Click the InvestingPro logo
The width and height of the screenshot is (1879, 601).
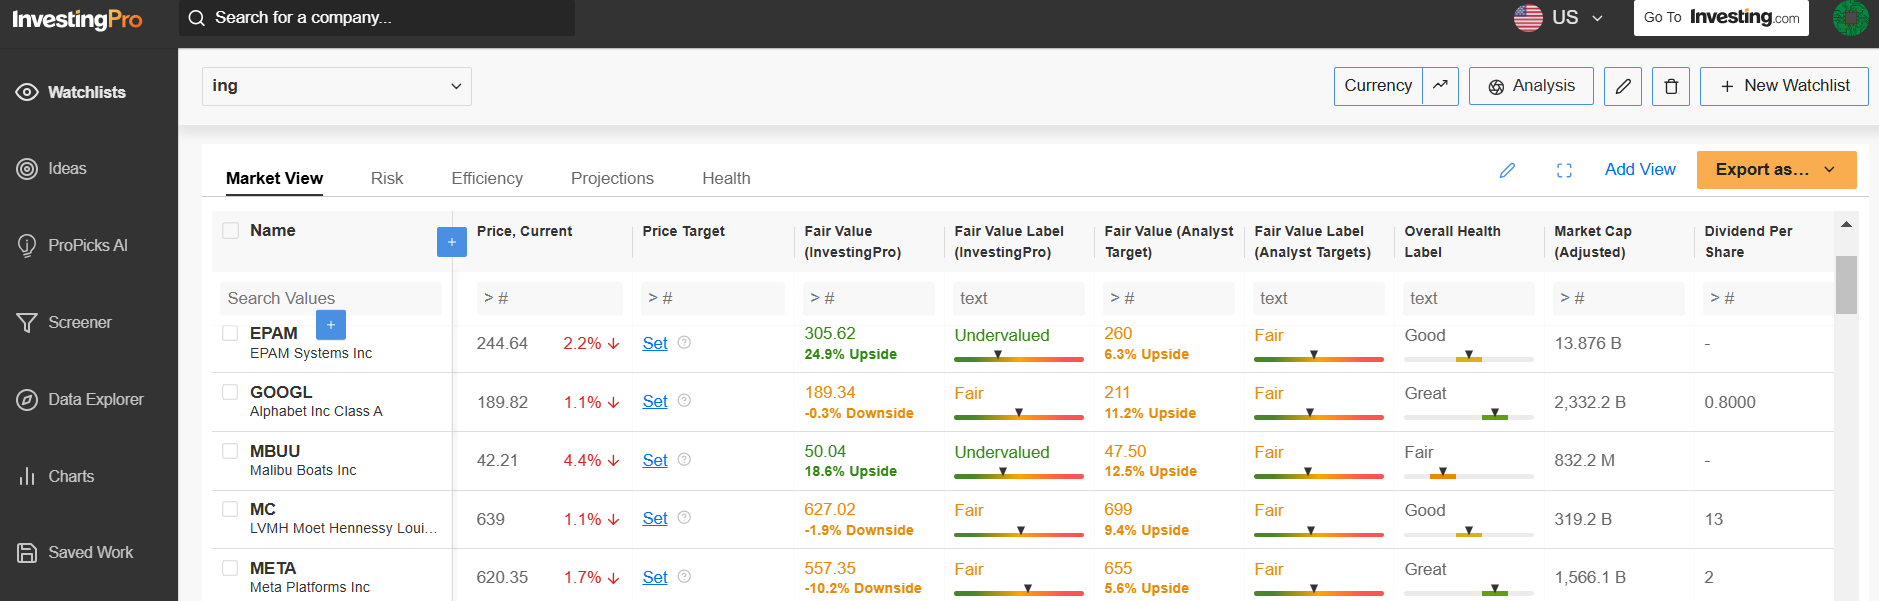point(77,19)
